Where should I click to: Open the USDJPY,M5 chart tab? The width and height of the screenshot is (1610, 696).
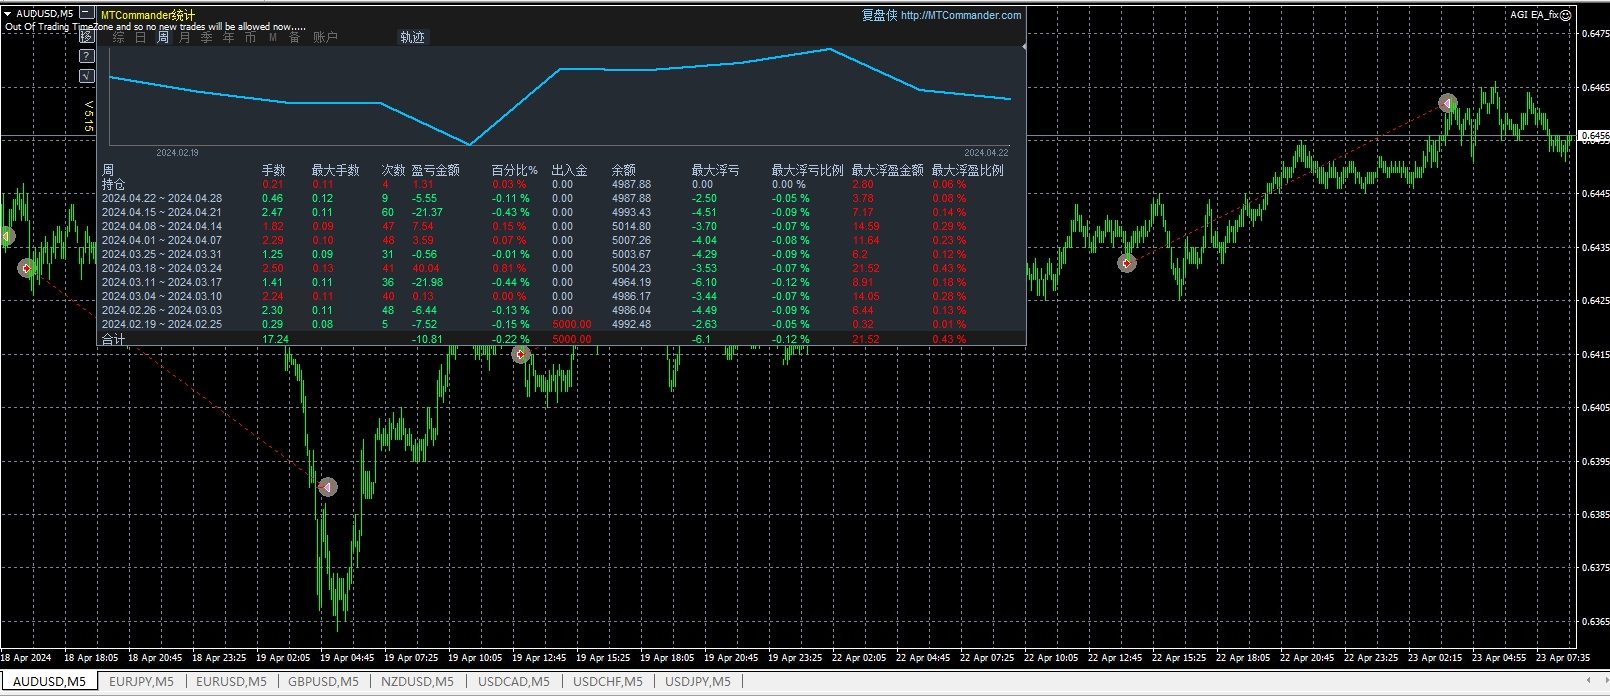pos(698,682)
